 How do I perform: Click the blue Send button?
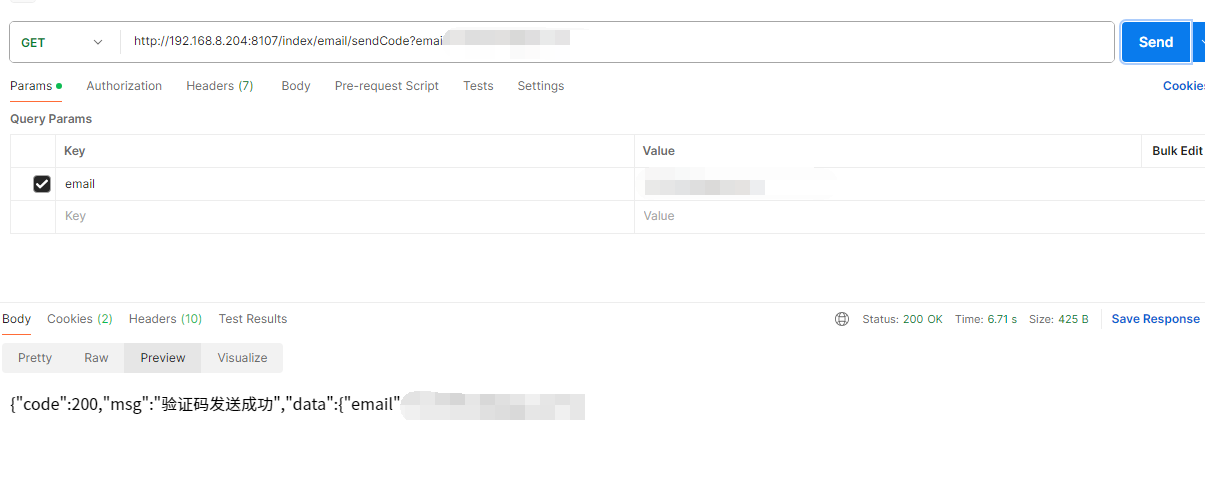pos(1155,42)
